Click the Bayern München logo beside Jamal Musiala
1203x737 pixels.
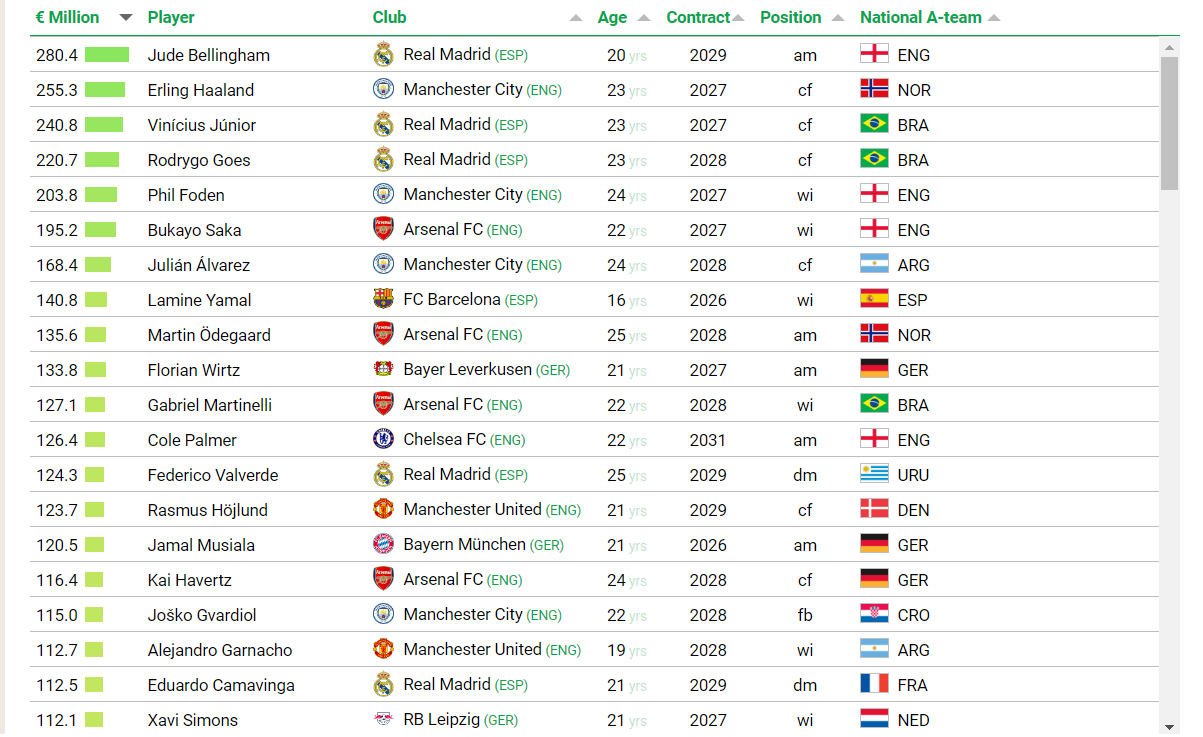pyautogui.click(x=383, y=544)
